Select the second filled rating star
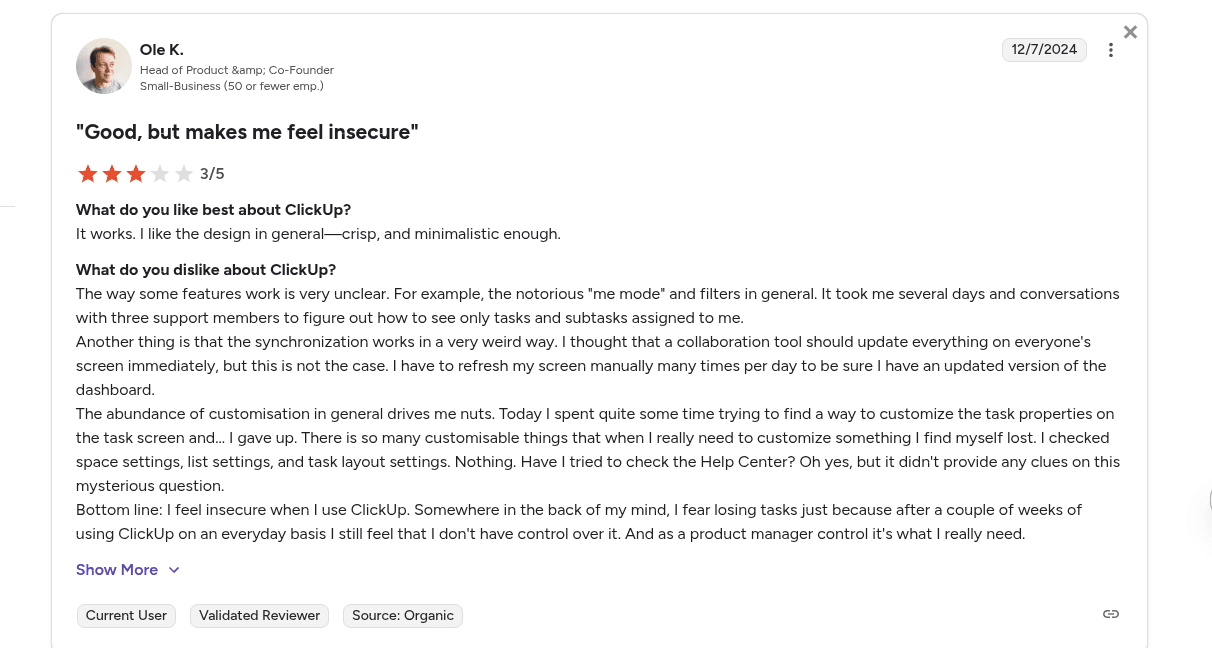Image resolution: width=1212 pixels, height=648 pixels. point(112,174)
